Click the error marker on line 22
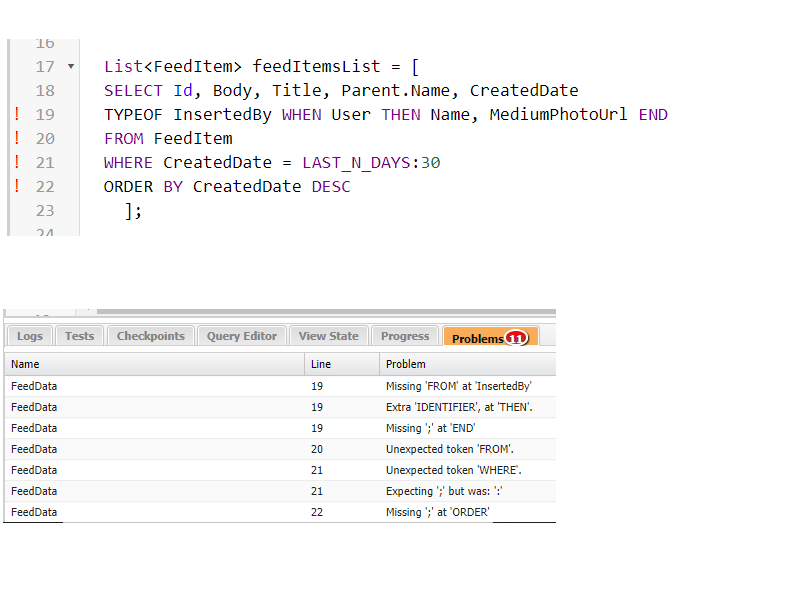This screenshot has width=791, height=612. pos(17,186)
